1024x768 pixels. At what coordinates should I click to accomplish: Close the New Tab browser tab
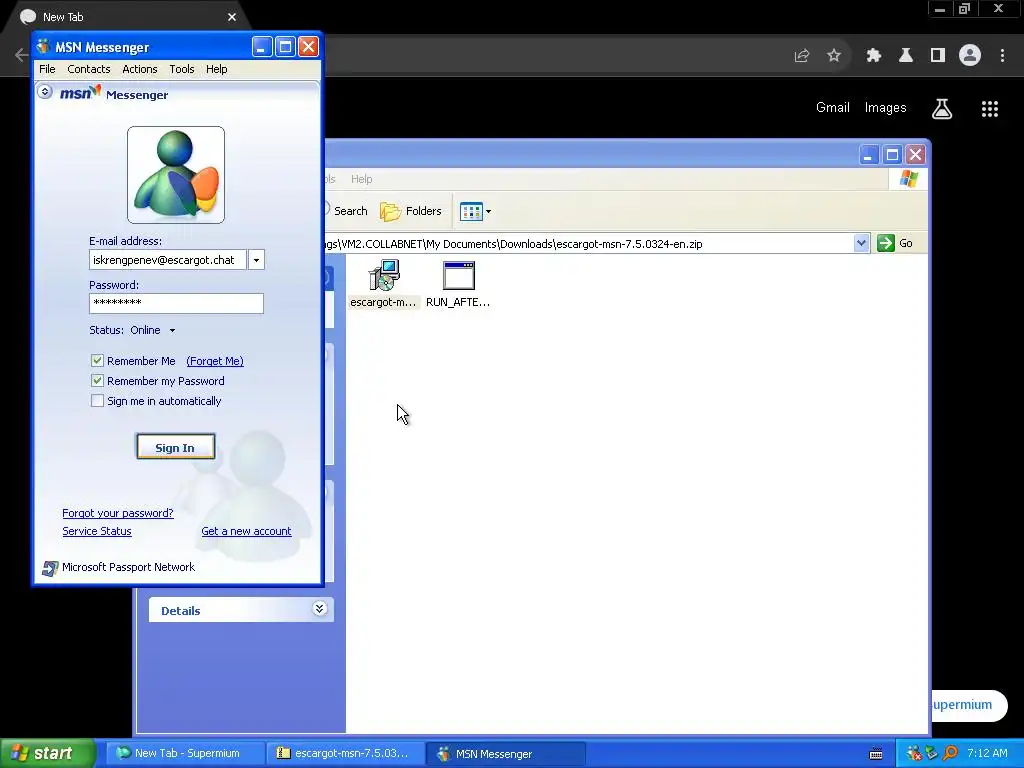(232, 17)
